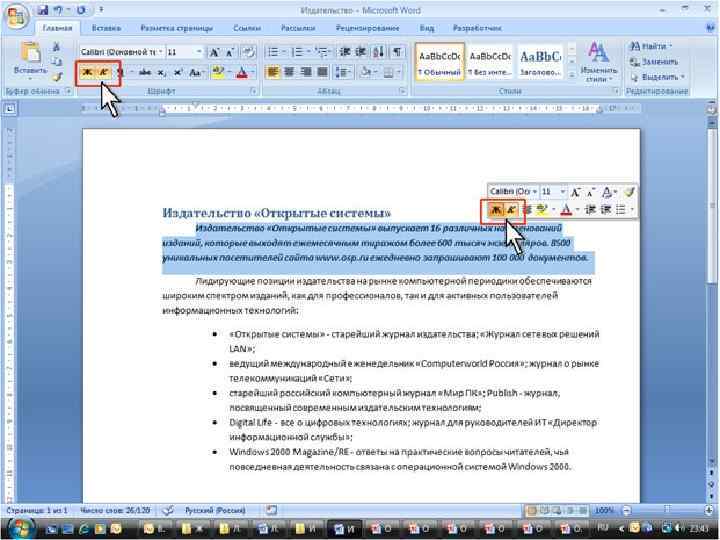Click Grow Font on the mini toolbar

(576, 192)
